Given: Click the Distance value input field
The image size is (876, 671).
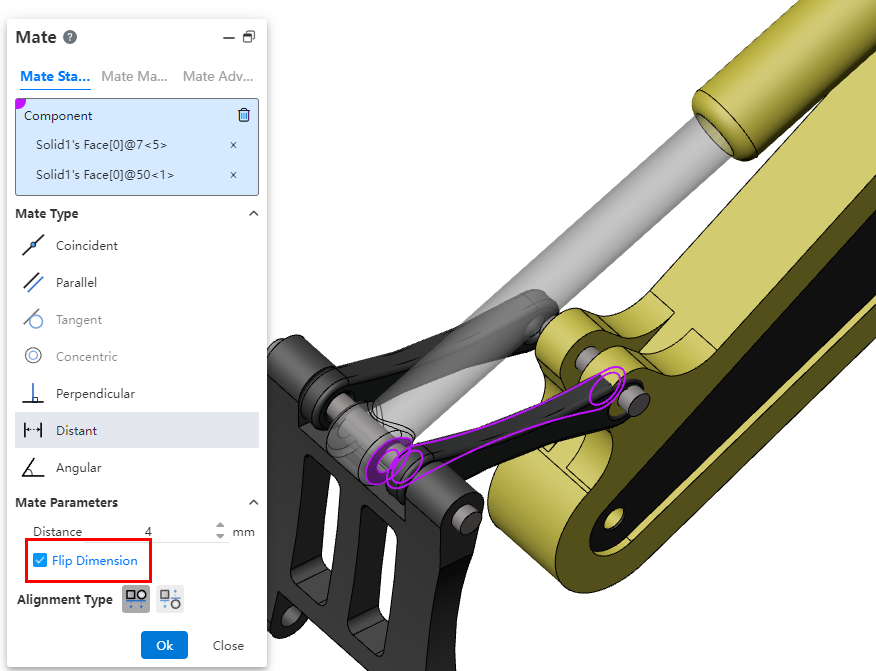Looking at the screenshot, I should click(148, 531).
